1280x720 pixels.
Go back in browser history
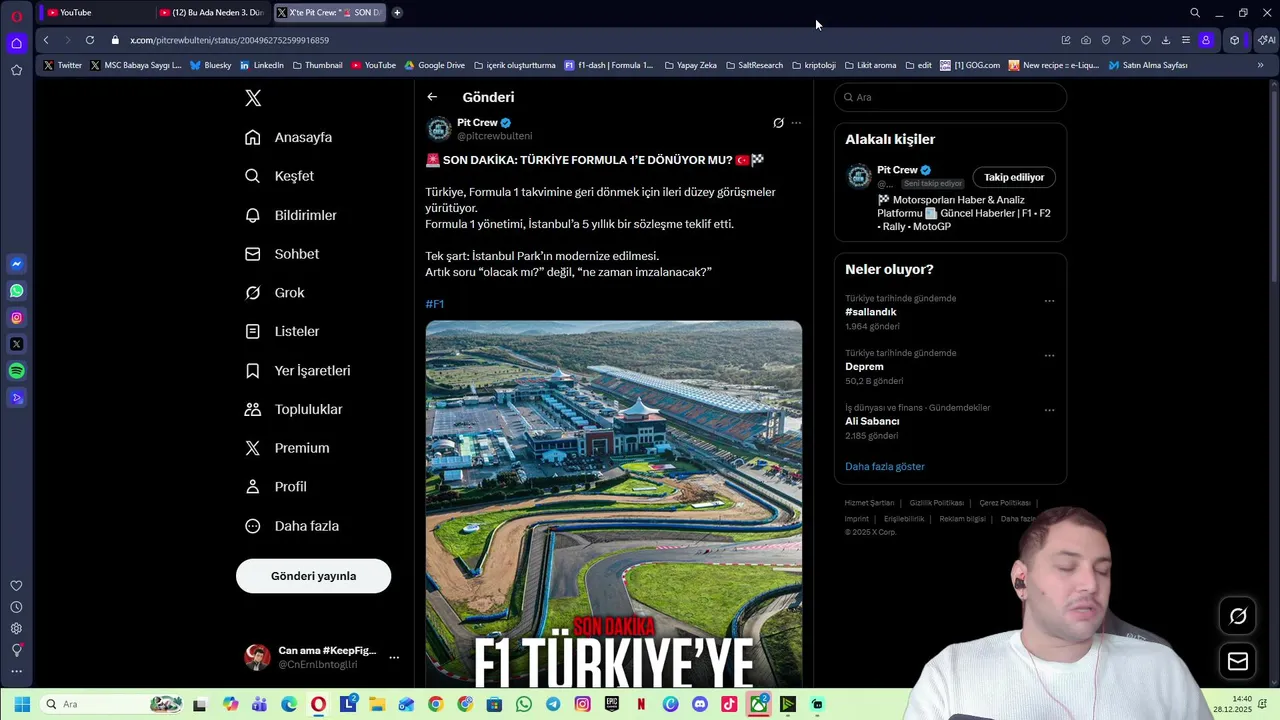pos(46,40)
